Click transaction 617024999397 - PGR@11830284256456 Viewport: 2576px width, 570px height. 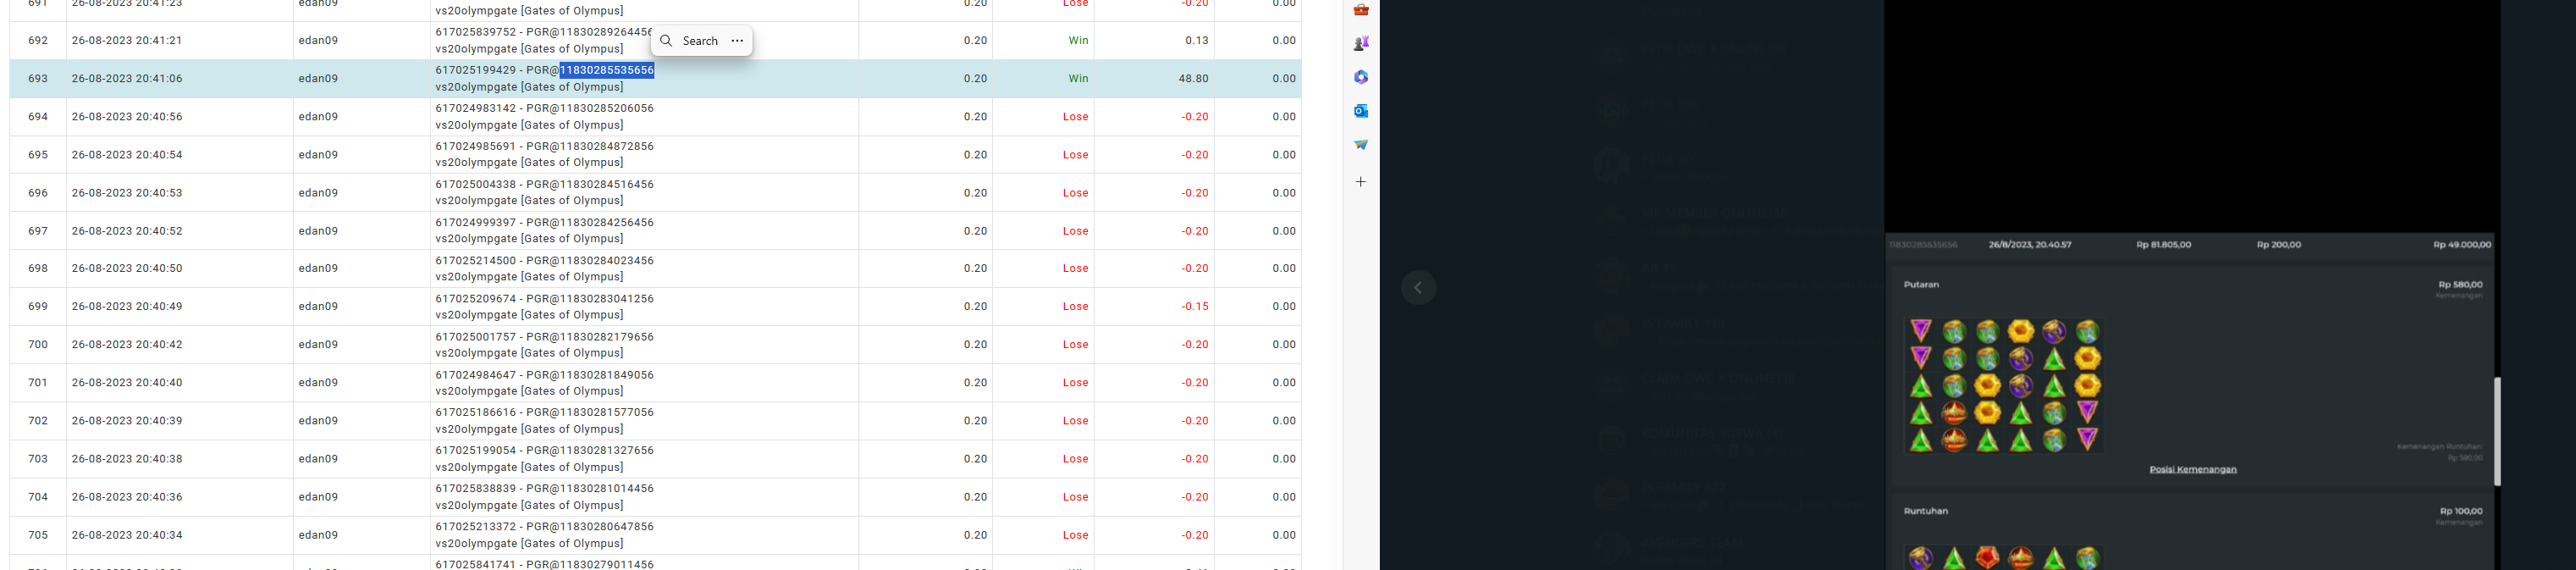point(545,222)
